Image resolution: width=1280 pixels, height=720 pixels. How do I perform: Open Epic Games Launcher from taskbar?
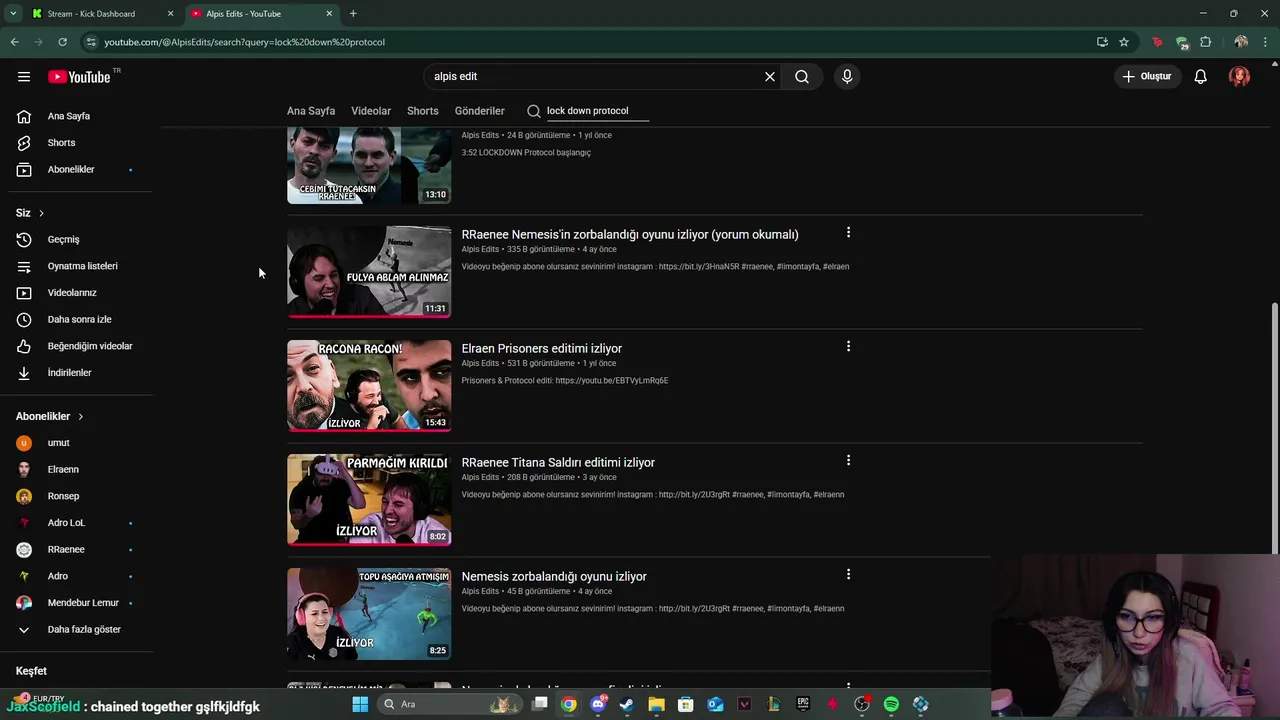tap(803, 704)
